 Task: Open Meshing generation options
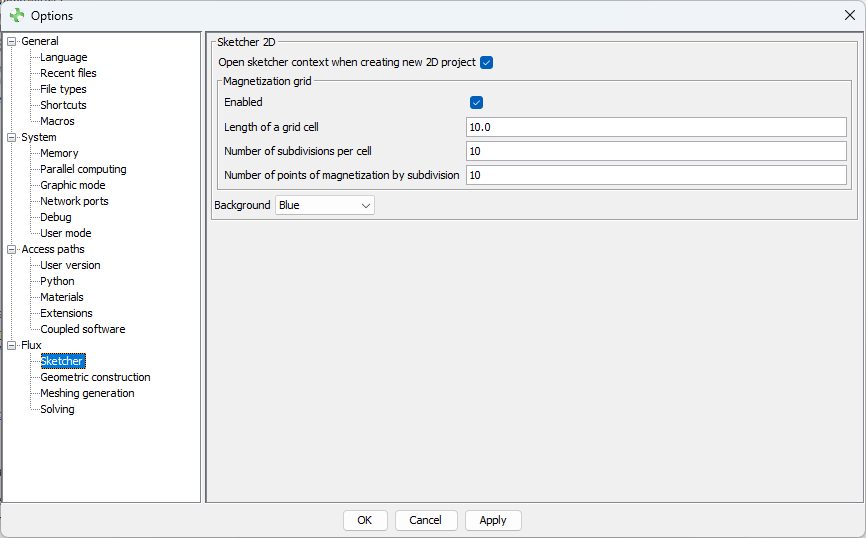point(87,393)
